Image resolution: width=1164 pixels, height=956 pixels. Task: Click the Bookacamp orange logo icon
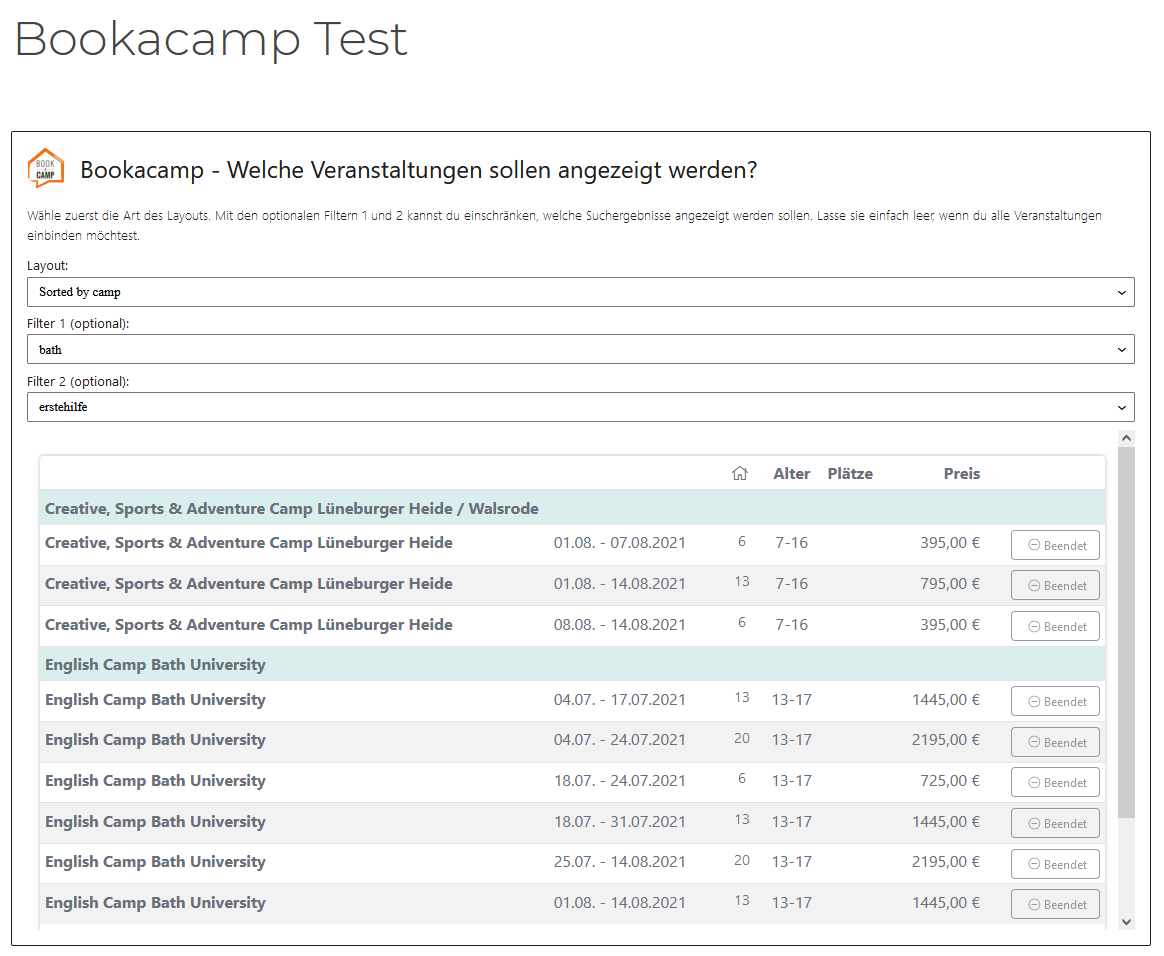tap(46, 168)
